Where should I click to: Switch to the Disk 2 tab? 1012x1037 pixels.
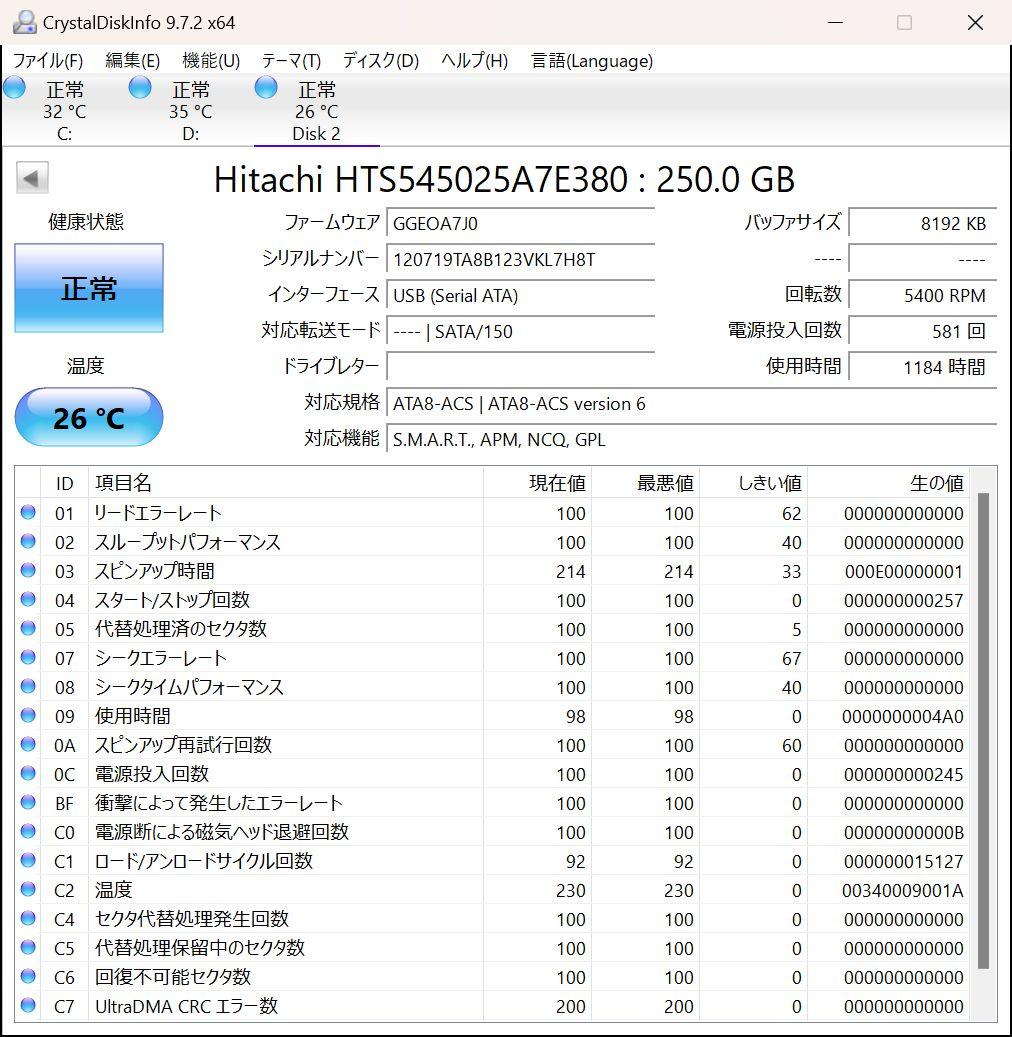[x=316, y=133]
